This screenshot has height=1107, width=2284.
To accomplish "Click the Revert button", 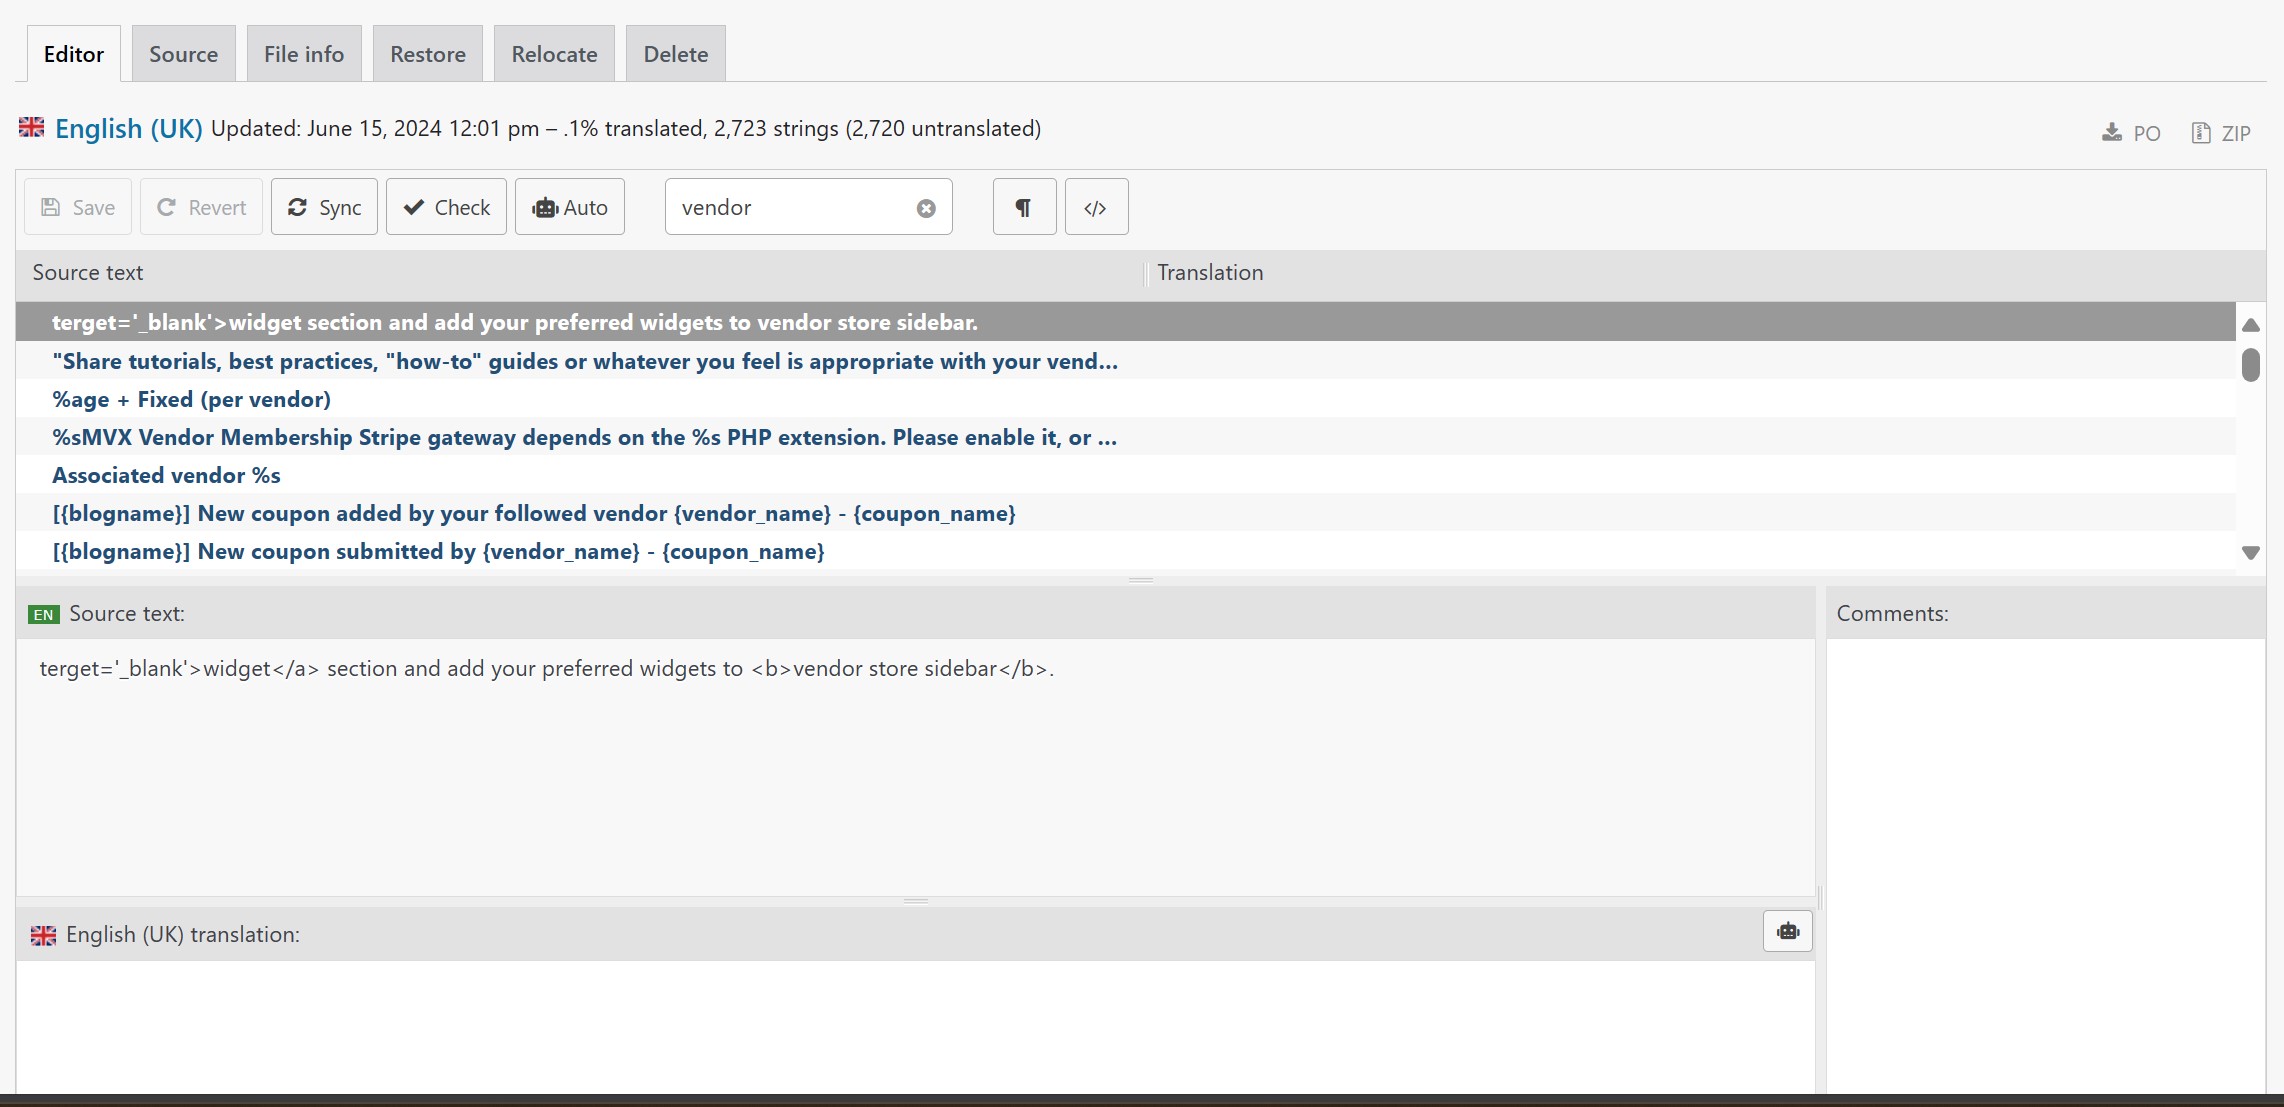I will coord(201,207).
